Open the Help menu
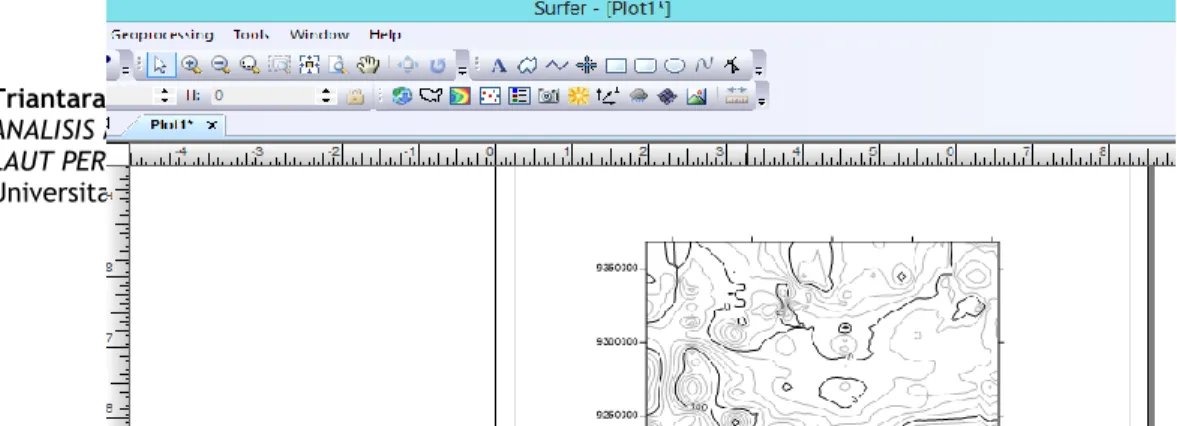1177x426 pixels. click(385, 34)
